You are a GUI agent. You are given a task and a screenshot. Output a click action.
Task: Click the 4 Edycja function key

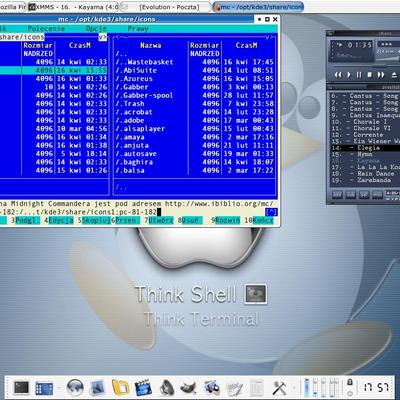tap(59, 220)
